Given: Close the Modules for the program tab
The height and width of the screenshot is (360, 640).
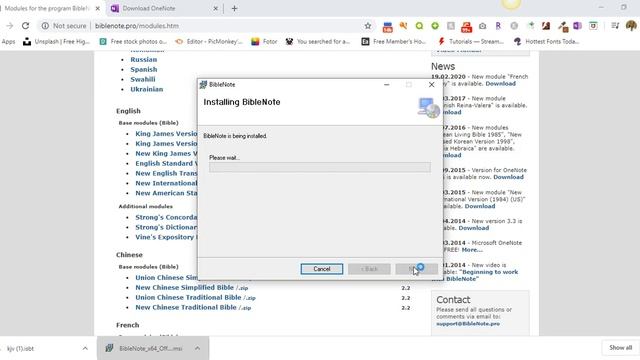Looking at the screenshot, I should (x=98, y=8).
